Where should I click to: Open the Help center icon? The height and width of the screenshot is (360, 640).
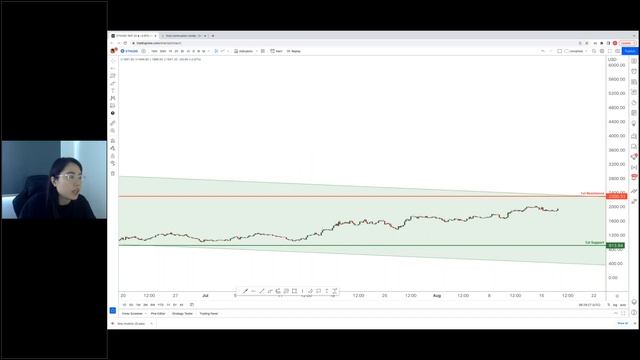click(634, 312)
